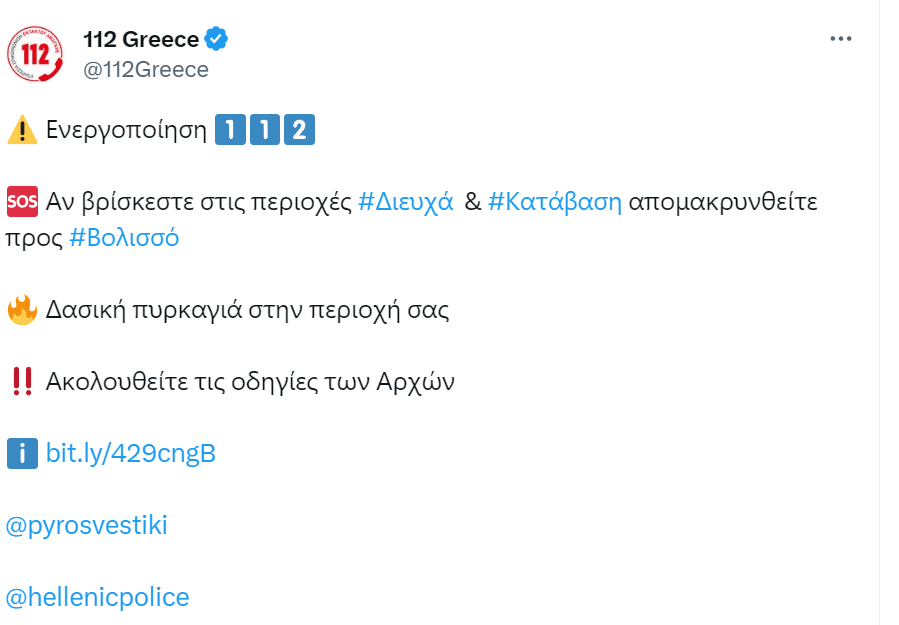Screen dimensions: 899x625
Task: Click the first blue keycap 1 emoji
Action: click(x=230, y=130)
